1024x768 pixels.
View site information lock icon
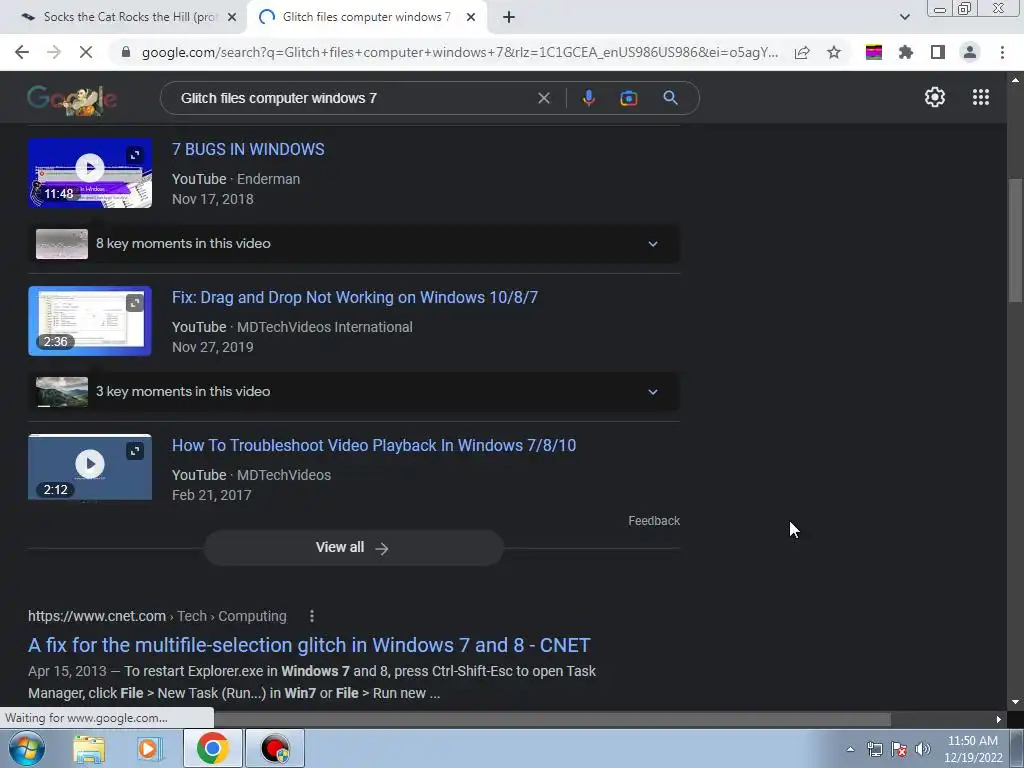pos(126,52)
